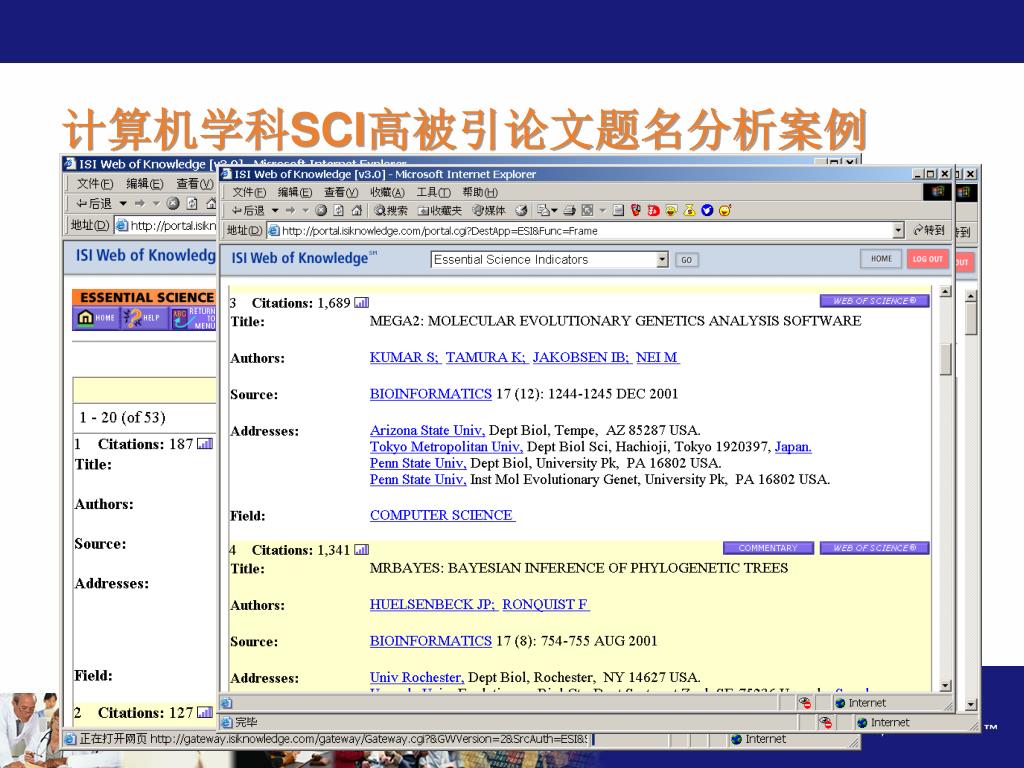The image size is (1024, 768).
Task: Click the HELP icon in back window ESI banner
Action: (142, 318)
